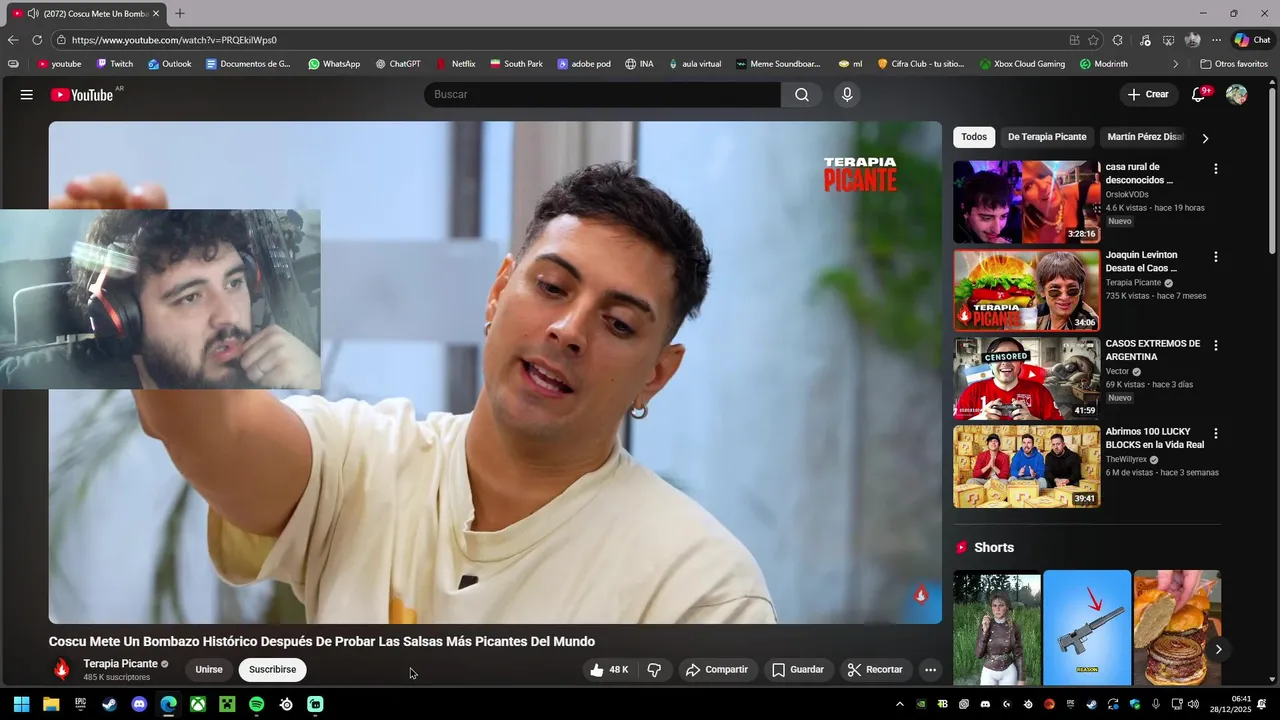Image resolution: width=1280 pixels, height=720 pixels.
Task: Like the video with thumbs up
Action: pos(609,670)
